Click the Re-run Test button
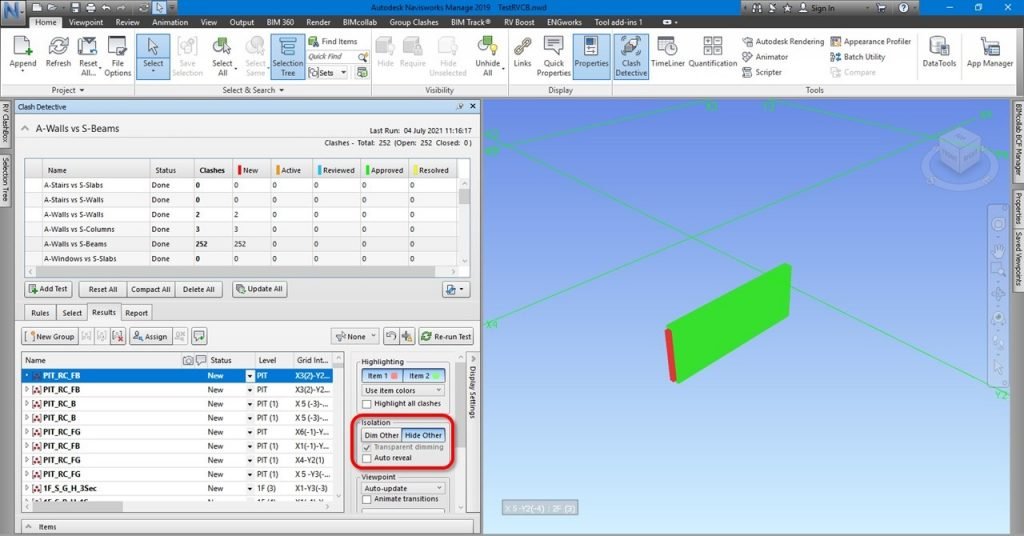Screen dimensions: 1024x536 click(445, 336)
